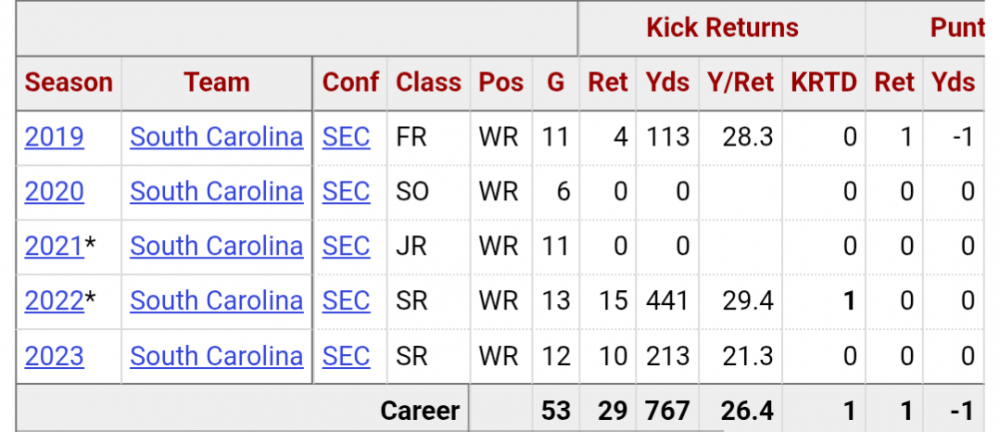Open the 2021 season link

pos(54,246)
